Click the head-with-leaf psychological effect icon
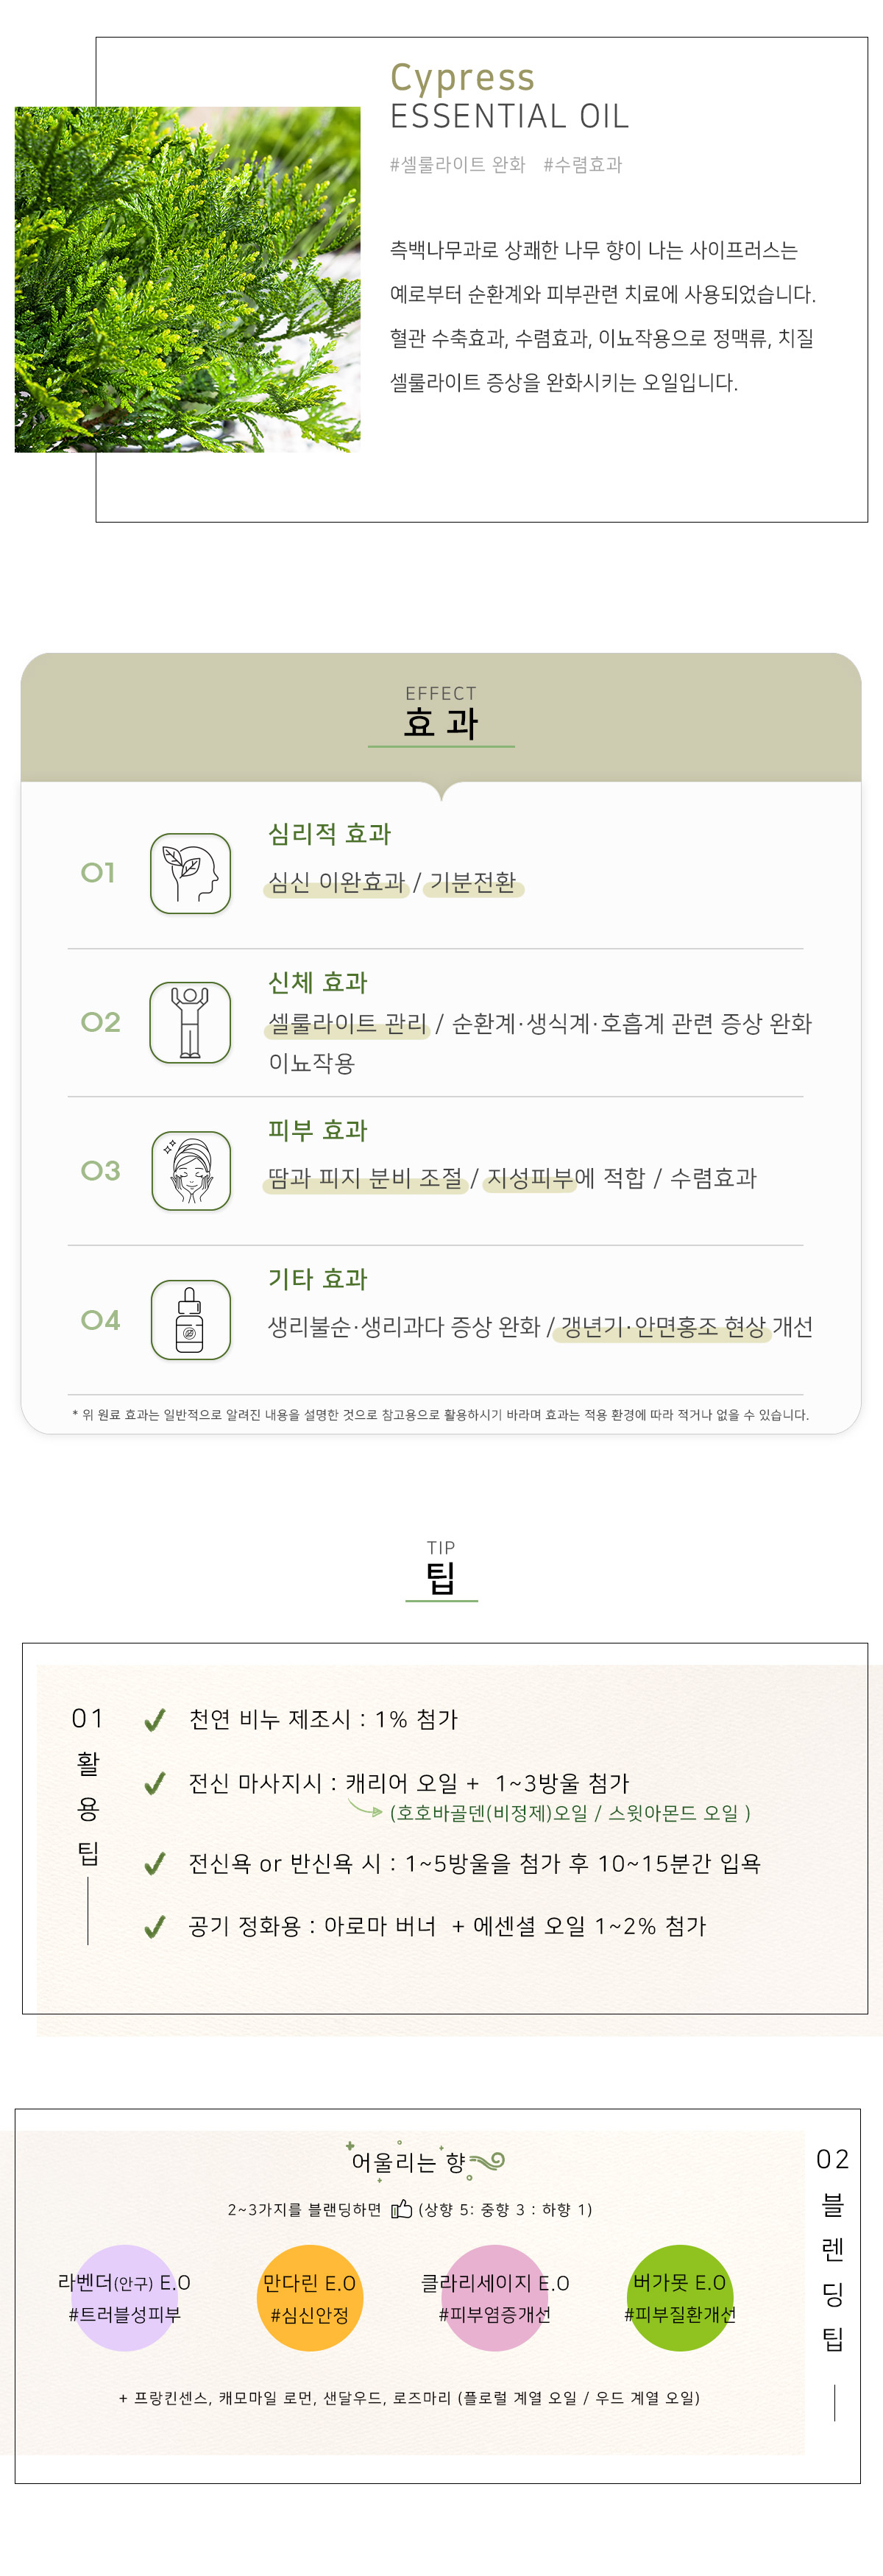The image size is (883, 2576). coord(190,873)
